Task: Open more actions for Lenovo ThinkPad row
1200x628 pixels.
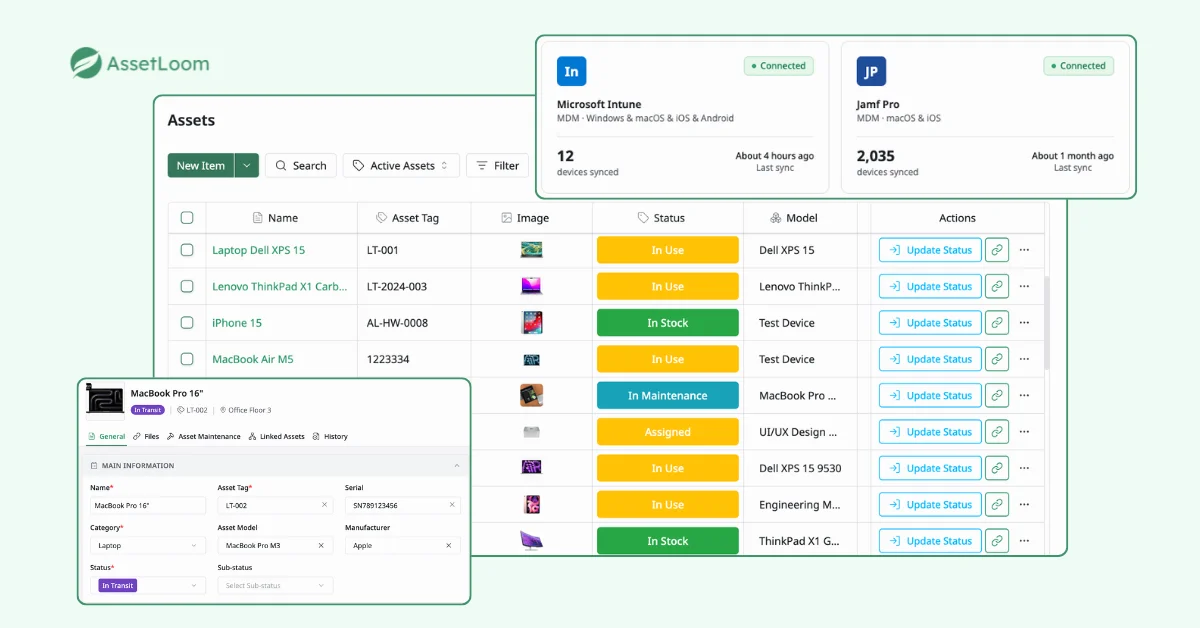Action: (1024, 286)
